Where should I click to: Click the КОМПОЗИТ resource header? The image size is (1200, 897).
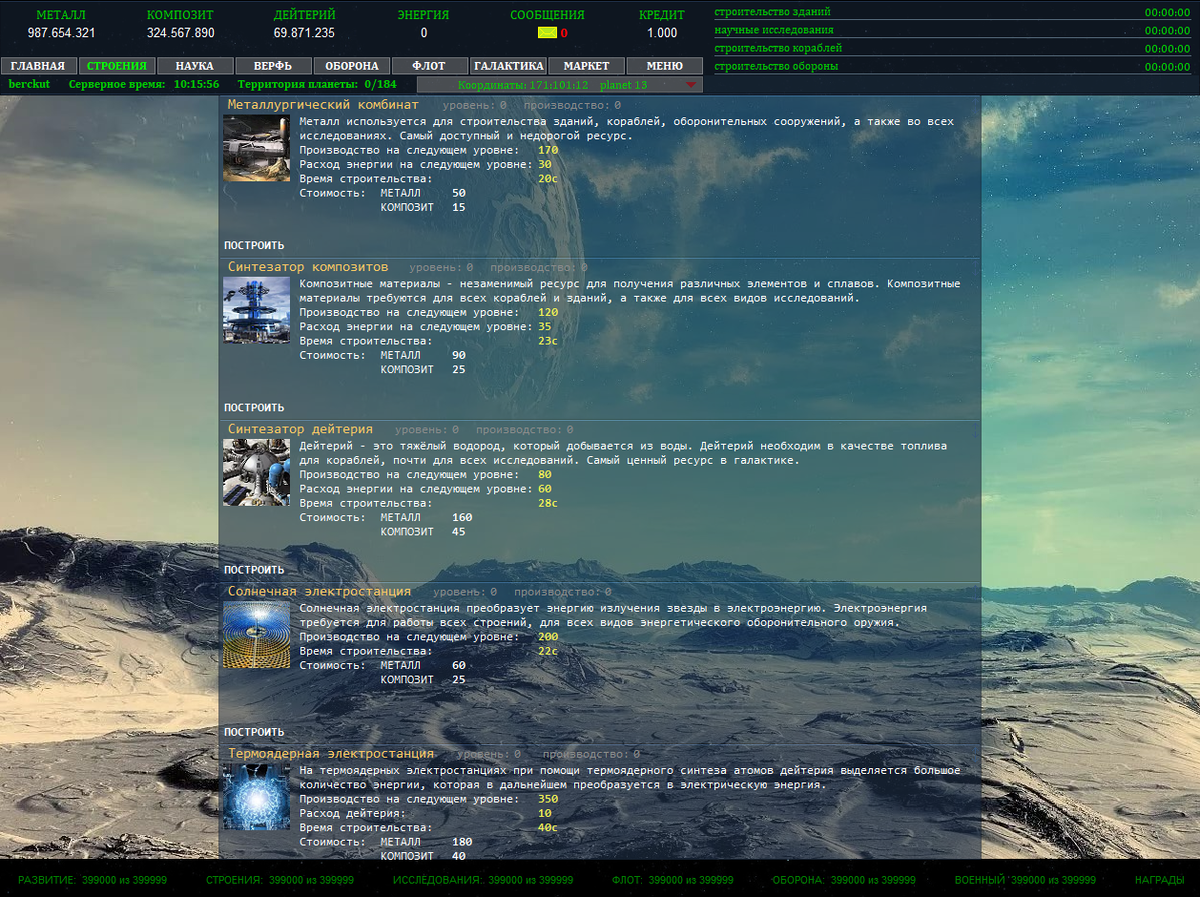(180, 16)
